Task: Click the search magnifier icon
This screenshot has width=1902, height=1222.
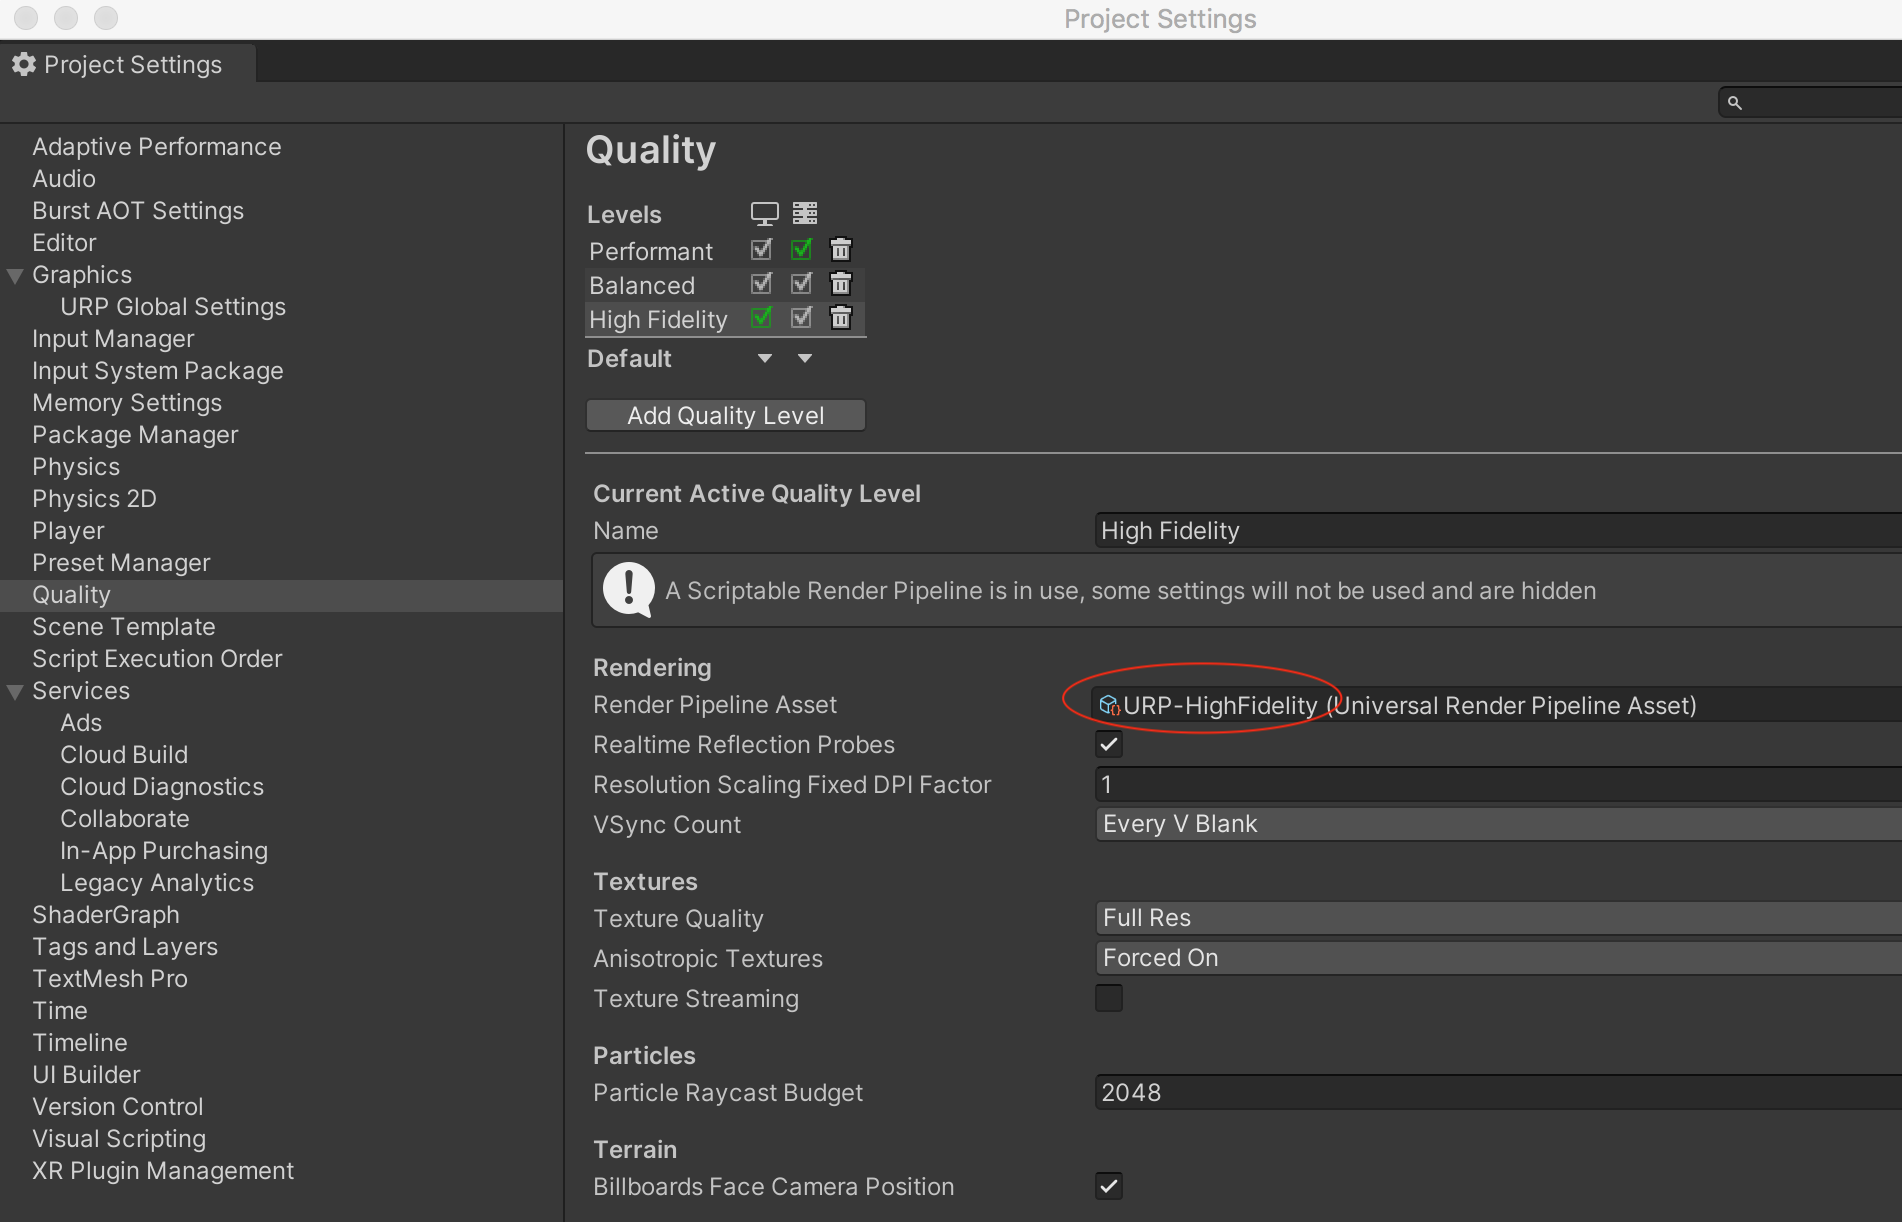Action: [x=1735, y=103]
